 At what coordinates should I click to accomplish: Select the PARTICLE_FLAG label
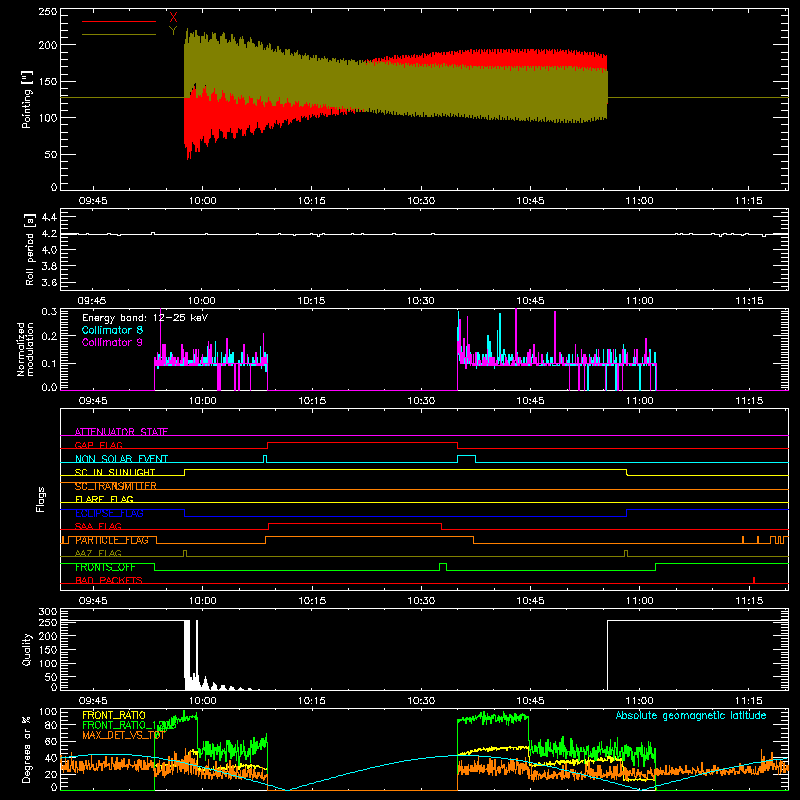pos(112,540)
